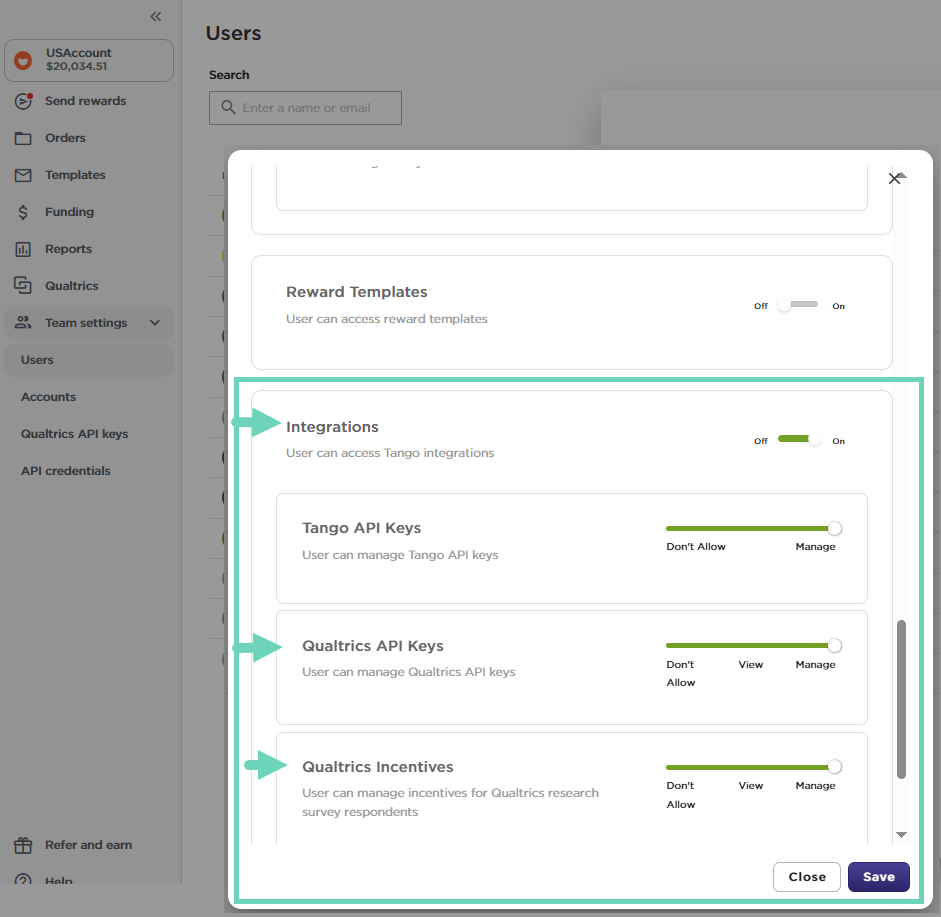941x917 pixels.
Task: Open Refer and earn gift icon
Action: pos(22,845)
